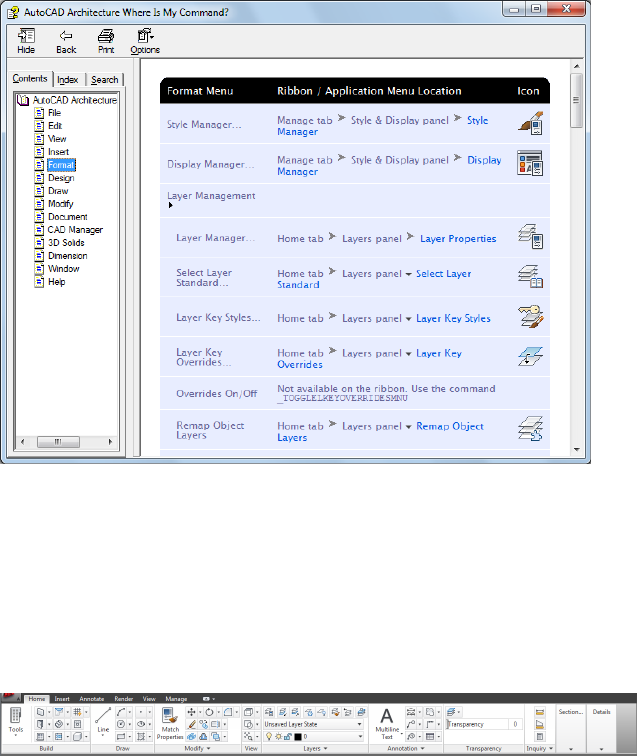Click the help pane scroll-up arrow

(x=577, y=66)
